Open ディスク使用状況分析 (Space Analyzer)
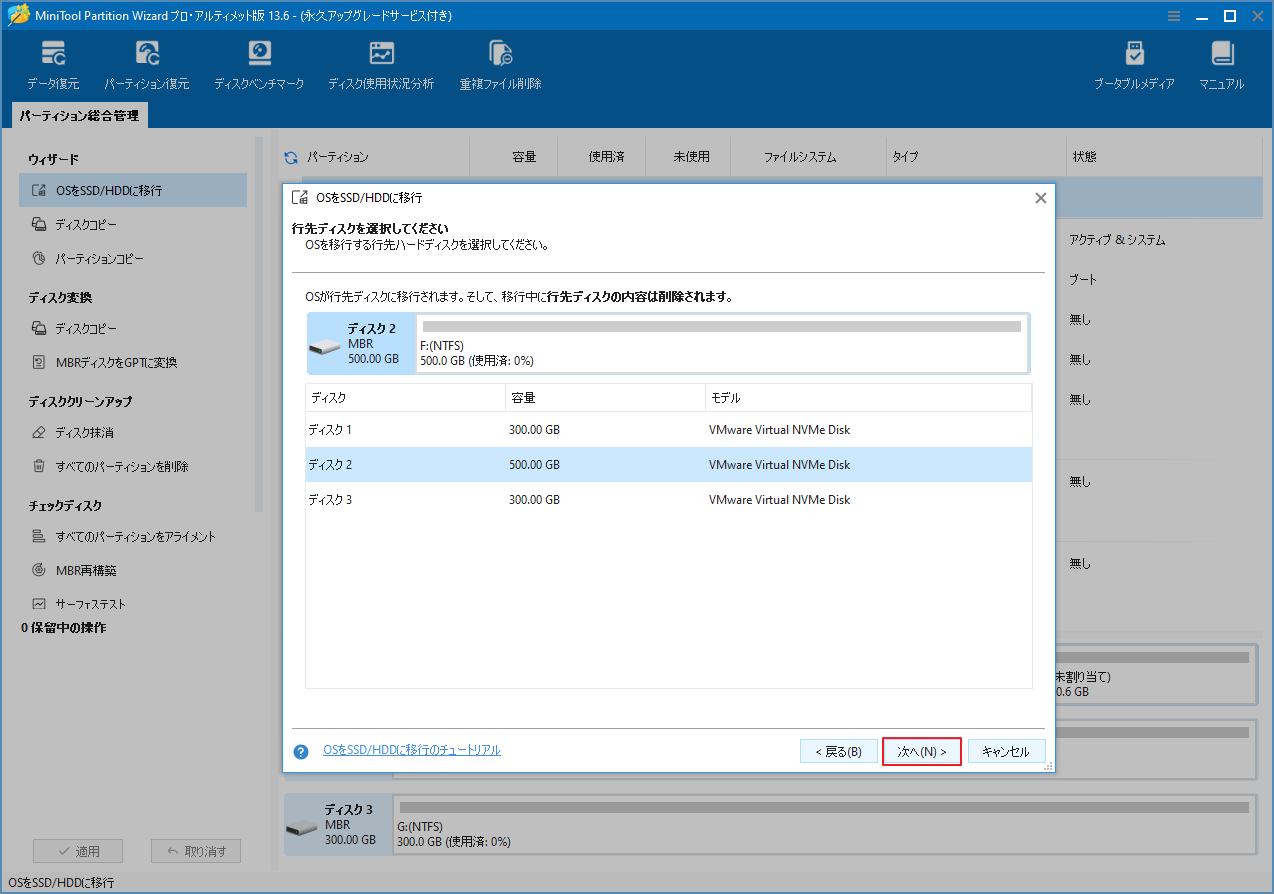Image resolution: width=1274 pixels, height=894 pixels. click(x=380, y=62)
